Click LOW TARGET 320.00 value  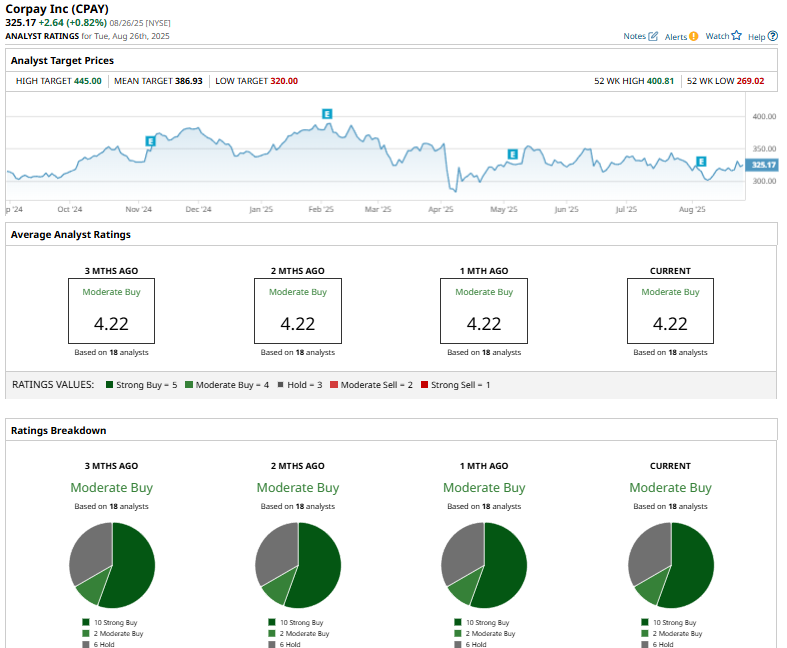tap(284, 81)
